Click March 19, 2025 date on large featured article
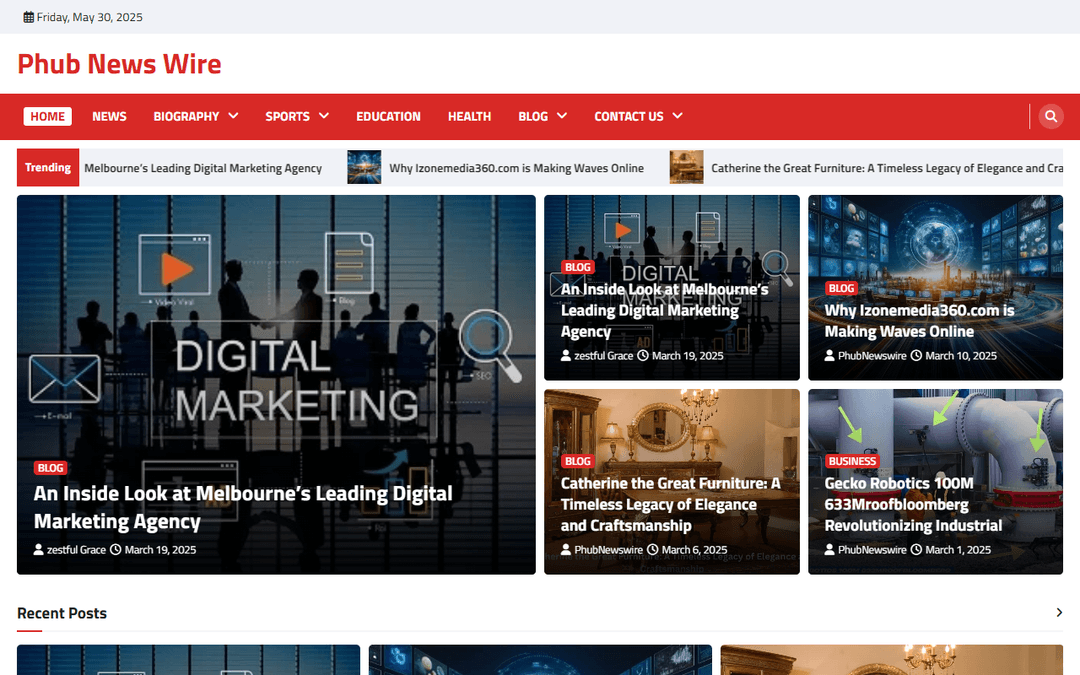 coord(154,550)
